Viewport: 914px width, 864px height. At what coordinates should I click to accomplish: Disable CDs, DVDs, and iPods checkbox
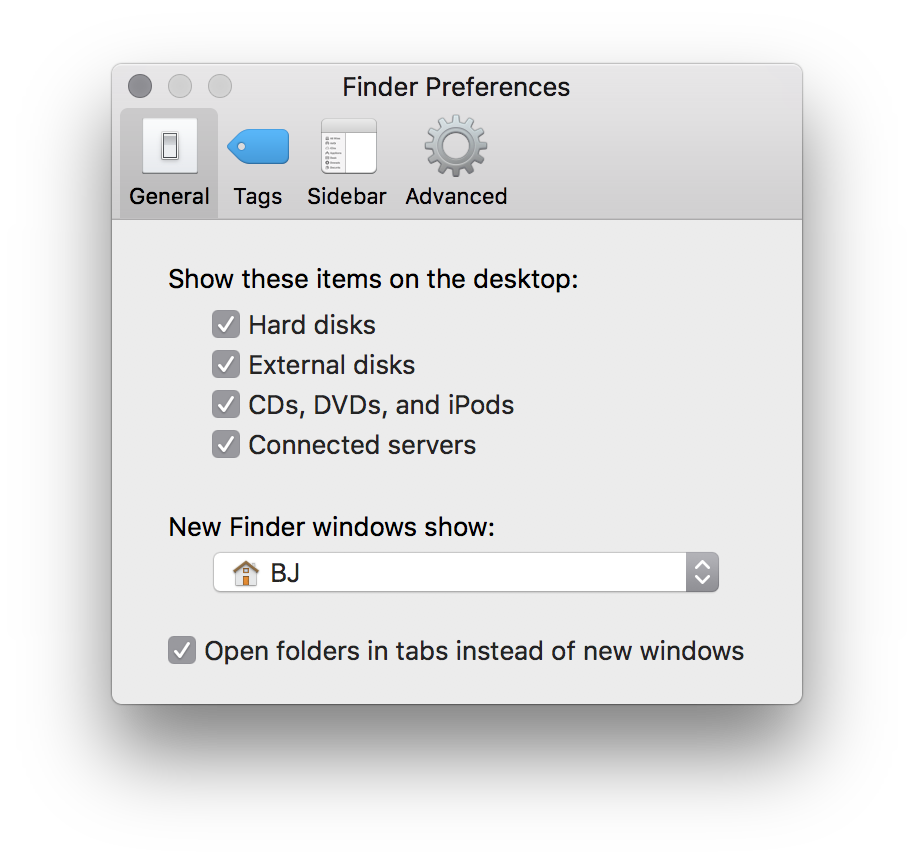226,405
